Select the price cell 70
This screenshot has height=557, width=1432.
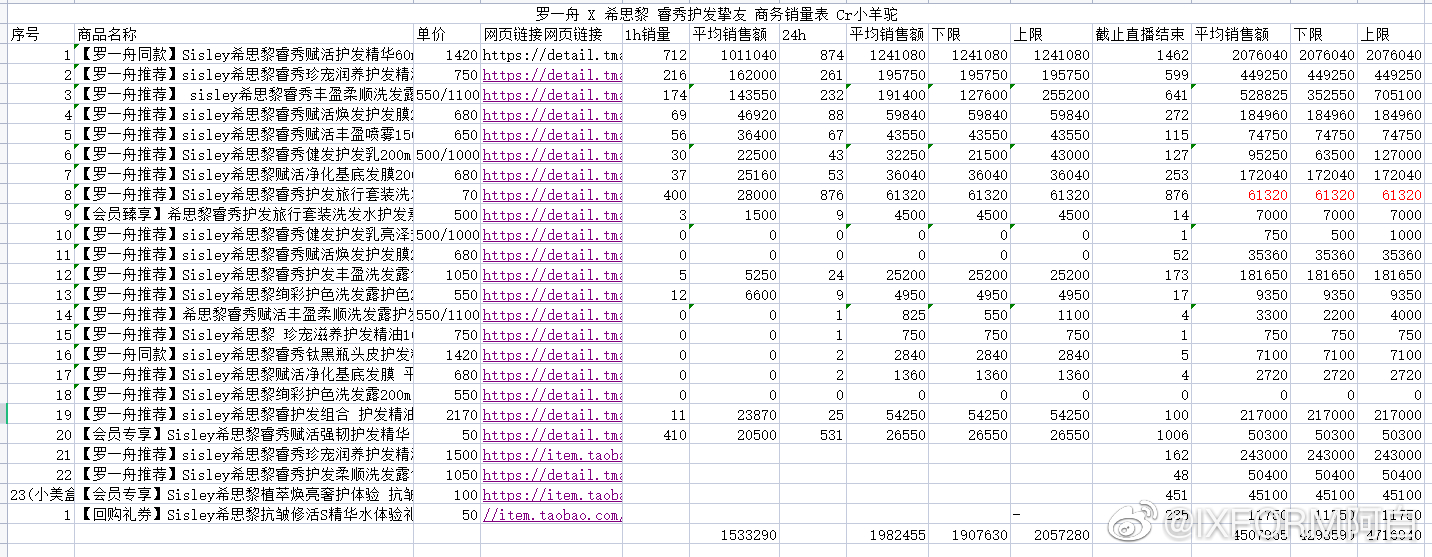click(x=448, y=195)
